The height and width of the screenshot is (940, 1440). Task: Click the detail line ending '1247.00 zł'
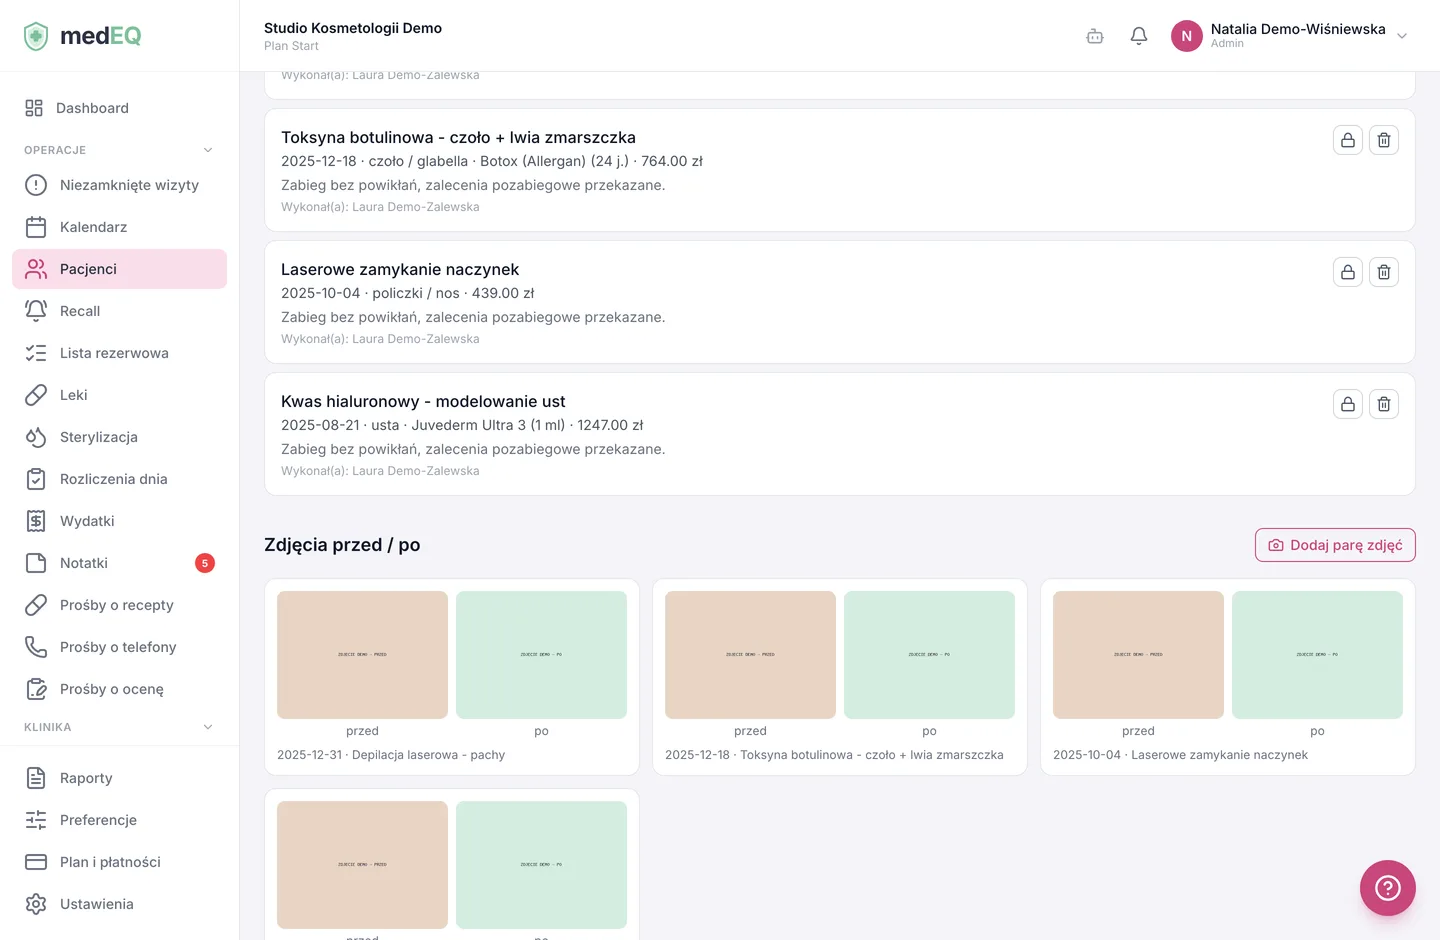(462, 425)
